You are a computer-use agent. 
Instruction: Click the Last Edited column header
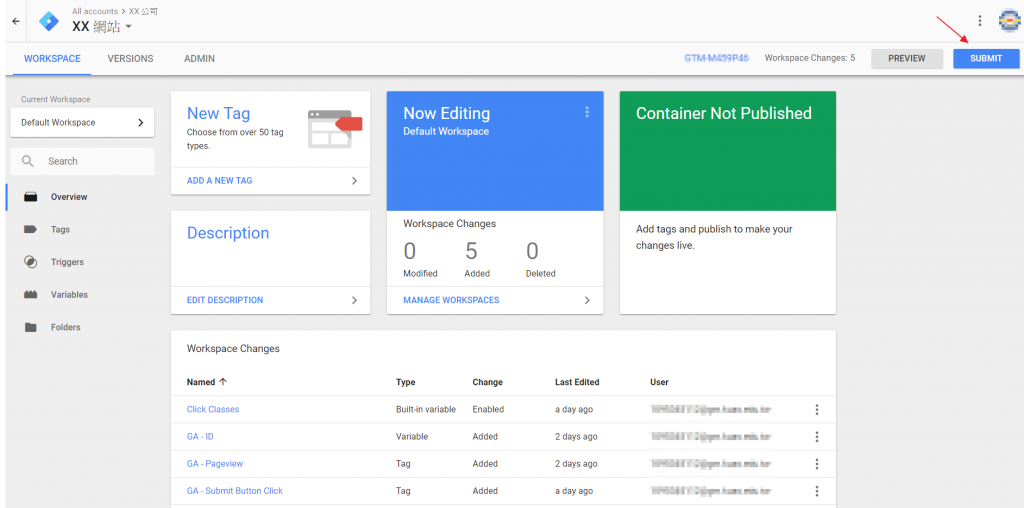tap(577, 382)
